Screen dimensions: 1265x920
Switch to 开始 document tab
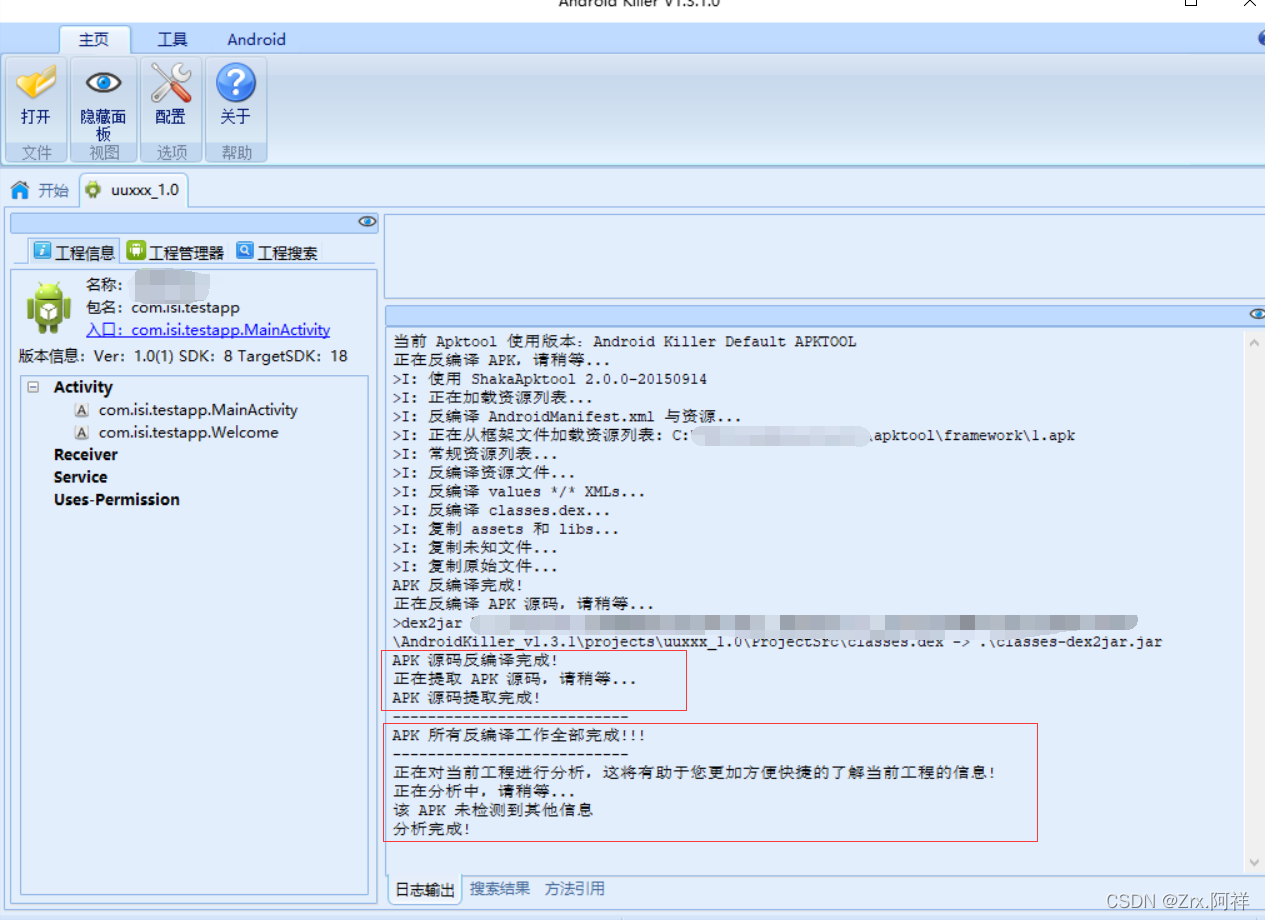pyautogui.click(x=41, y=190)
